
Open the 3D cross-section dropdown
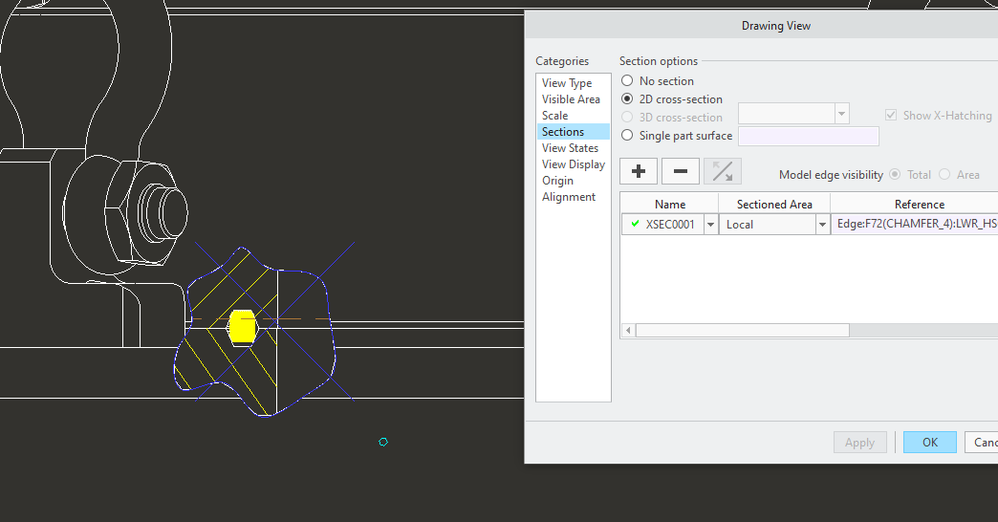tap(841, 114)
